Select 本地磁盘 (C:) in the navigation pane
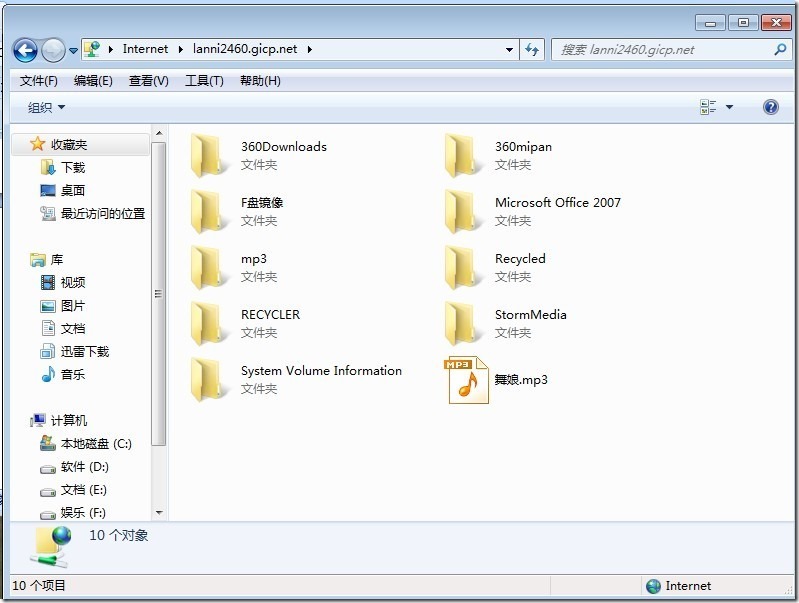The width and height of the screenshot is (799, 603). pyautogui.click(x=86, y=443)
